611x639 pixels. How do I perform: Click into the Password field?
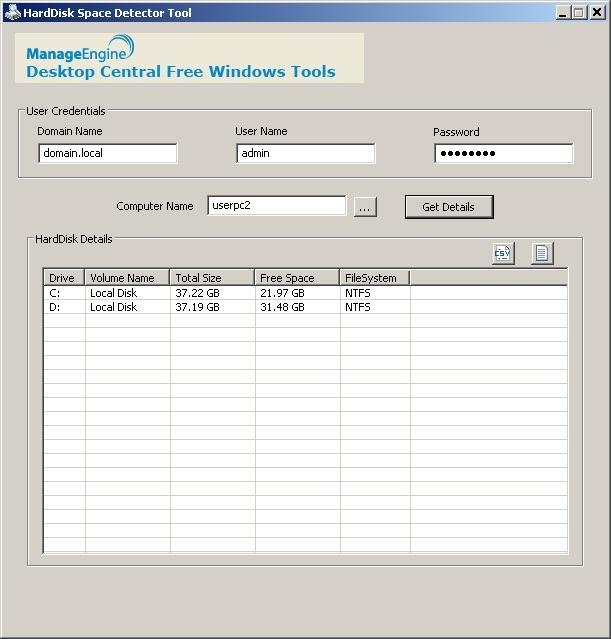click(504, 153)
